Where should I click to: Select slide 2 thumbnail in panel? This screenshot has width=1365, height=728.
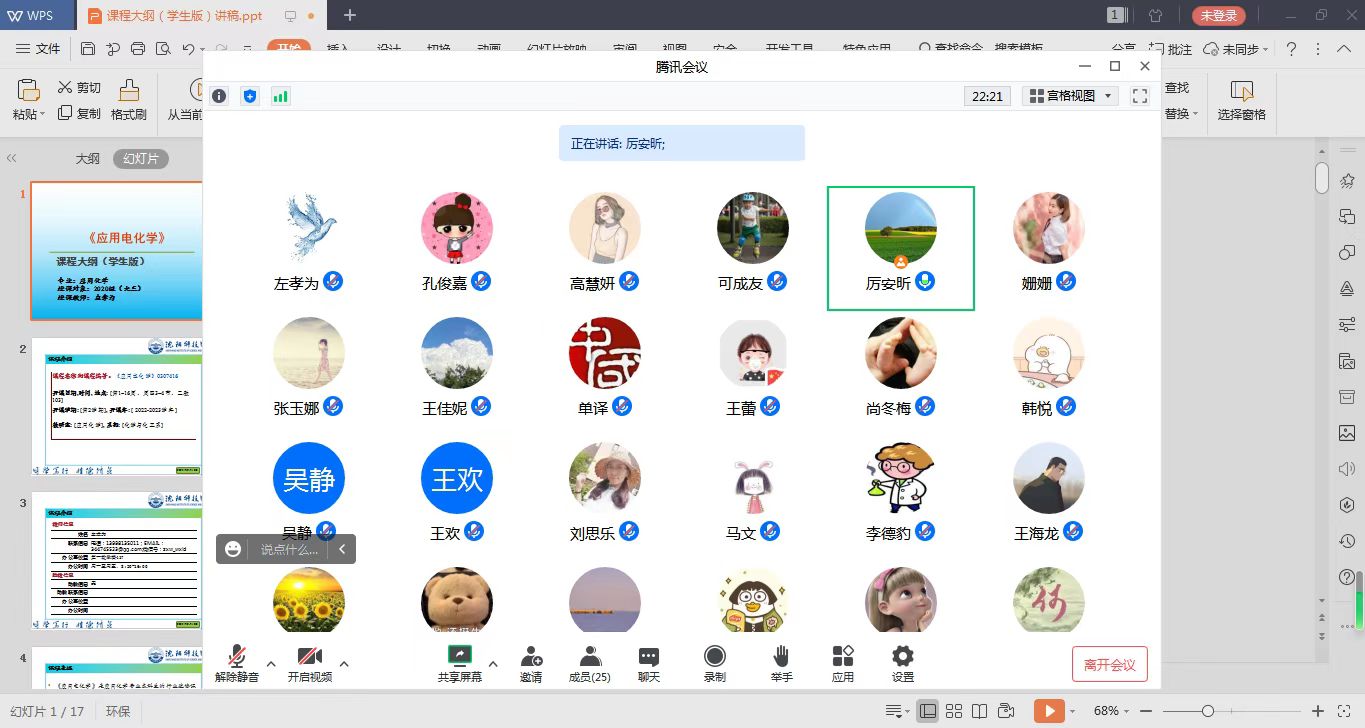coord(117,407)
